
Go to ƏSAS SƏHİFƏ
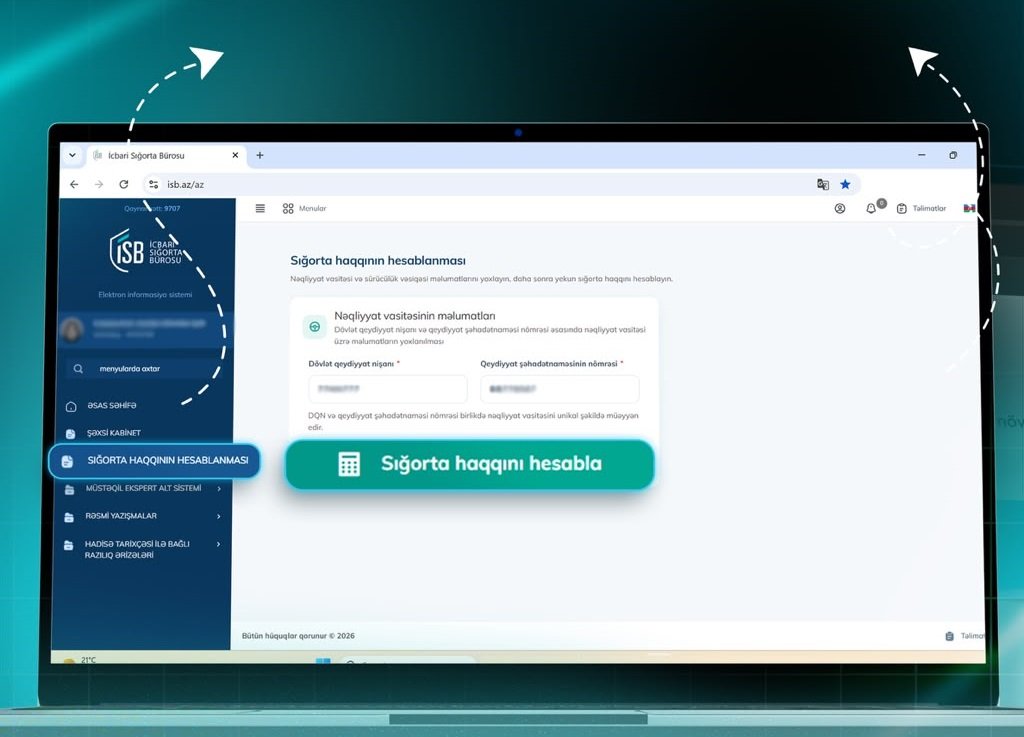pos(112,405)
